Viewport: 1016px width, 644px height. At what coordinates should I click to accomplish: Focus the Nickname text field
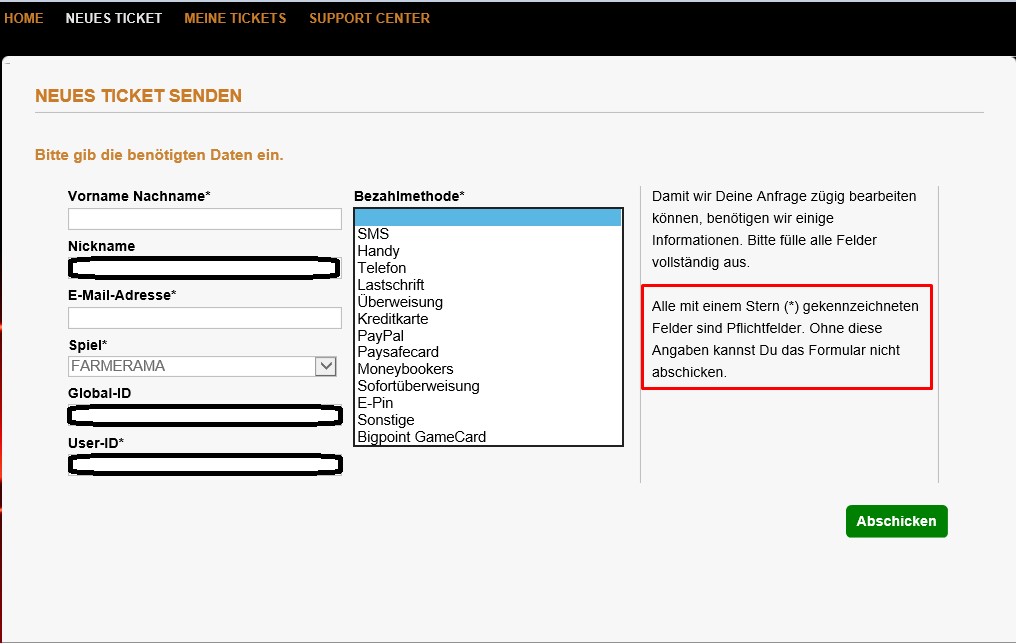pyautogui.click(x=205, y=268)
